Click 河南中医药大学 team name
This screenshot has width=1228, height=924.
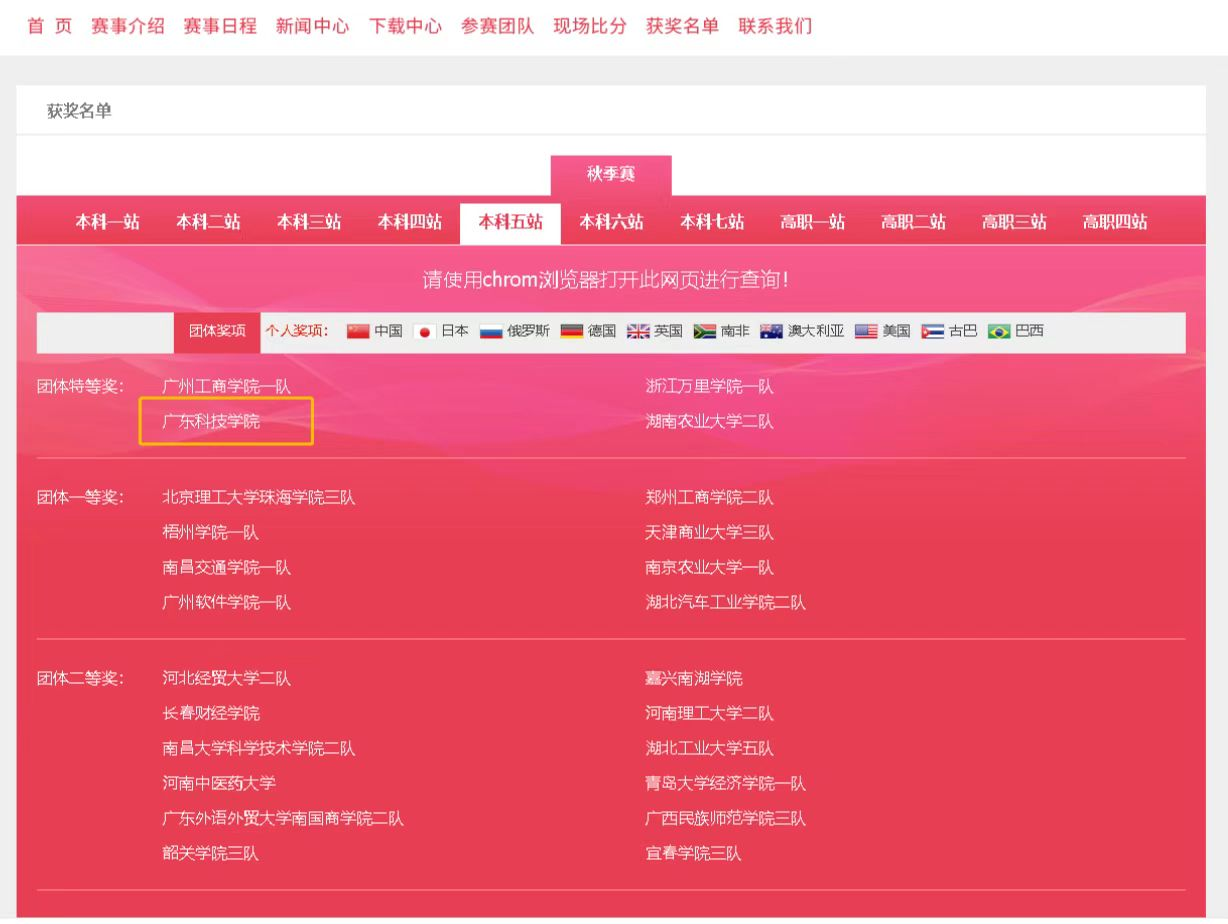[219, 783]
